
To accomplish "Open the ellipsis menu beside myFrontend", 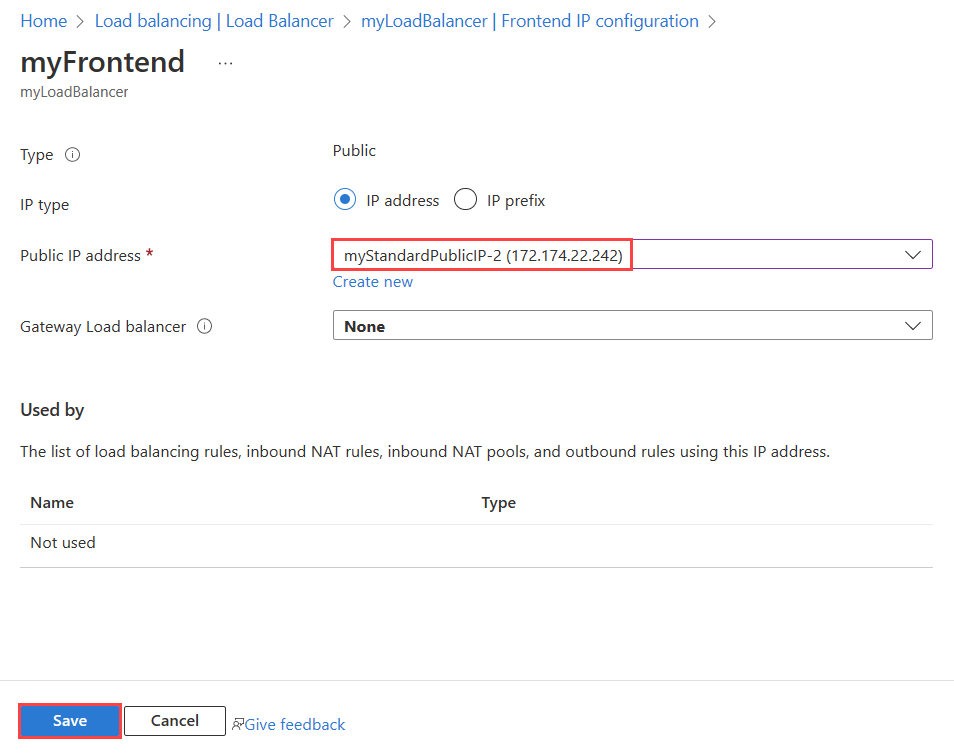I will click(225, 63).
